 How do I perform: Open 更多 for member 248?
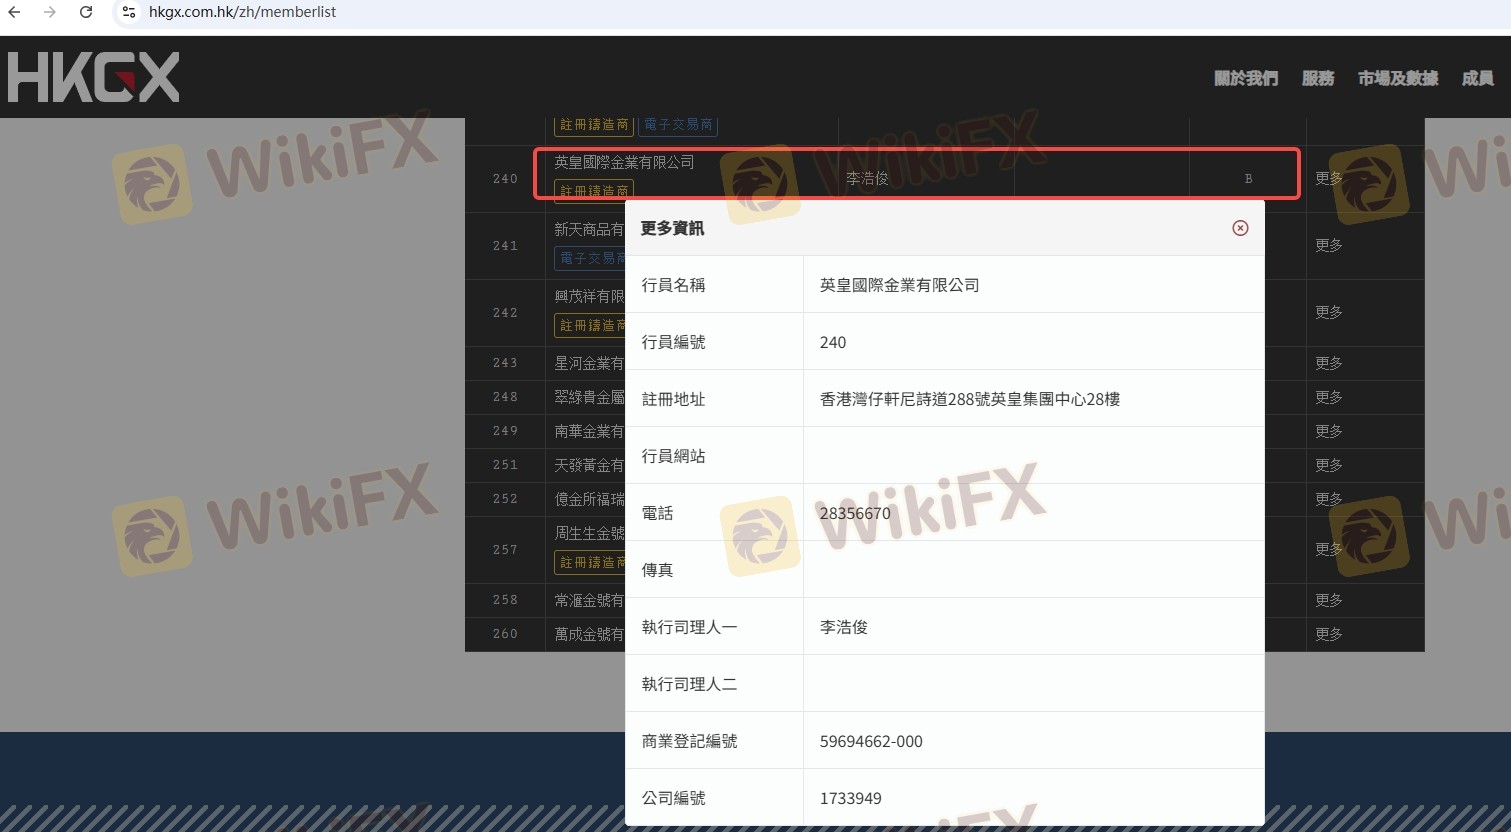pos(1329,397)
